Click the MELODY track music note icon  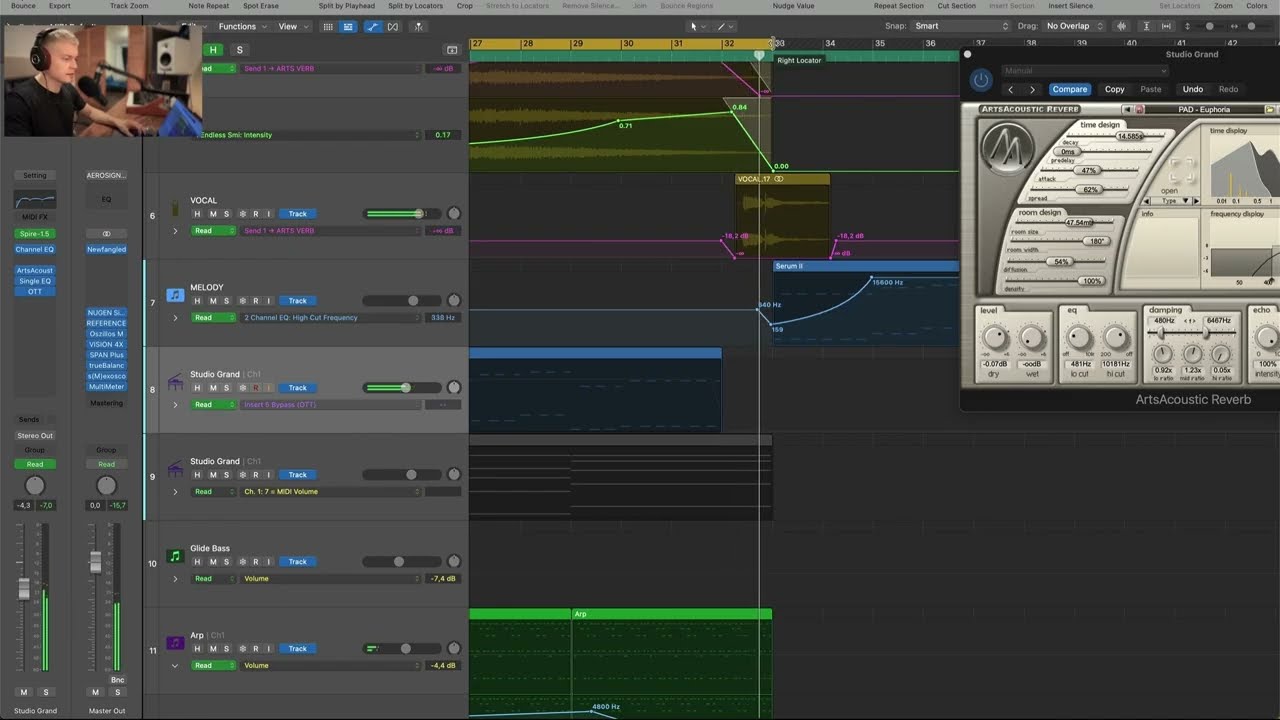[175, 295]
